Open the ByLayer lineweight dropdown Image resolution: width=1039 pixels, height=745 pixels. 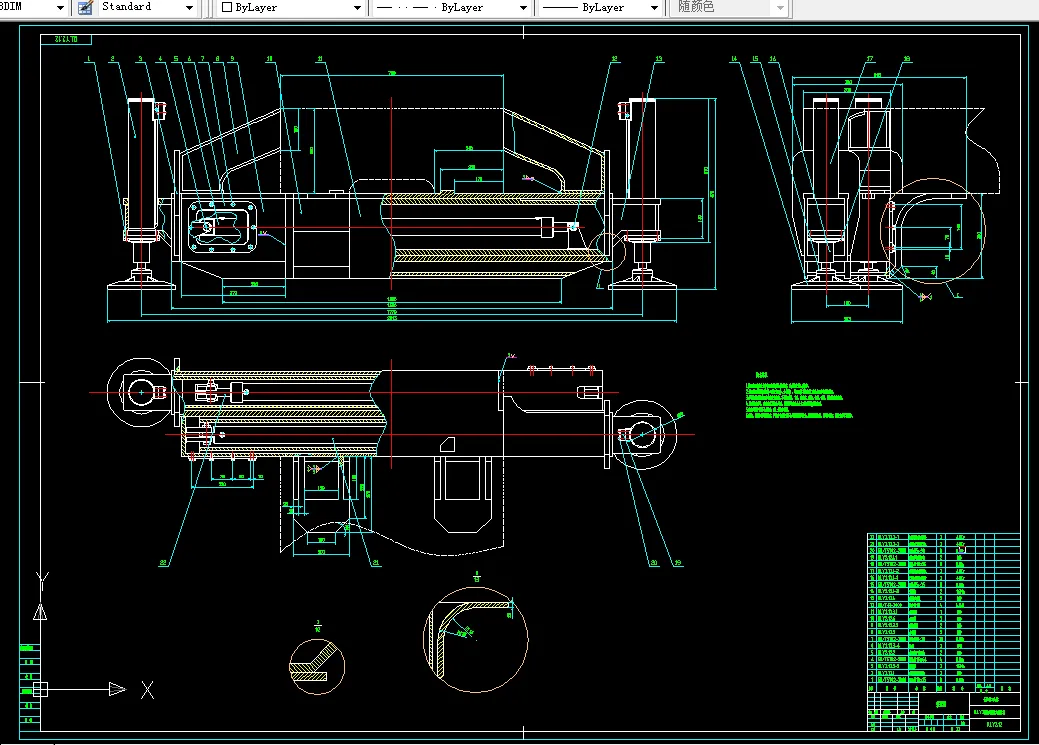(655, 7)
